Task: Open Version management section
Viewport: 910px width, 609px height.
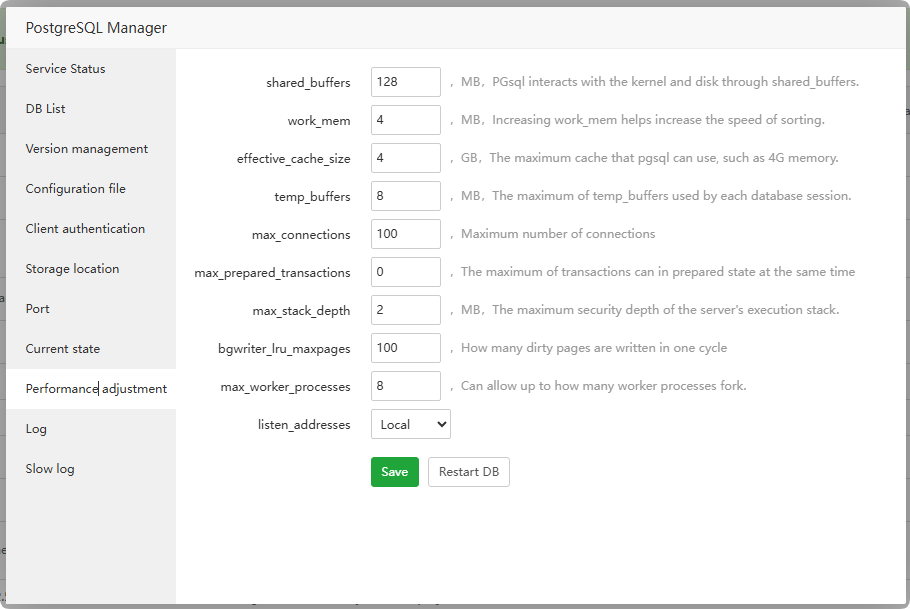Action: pos(87,149)
